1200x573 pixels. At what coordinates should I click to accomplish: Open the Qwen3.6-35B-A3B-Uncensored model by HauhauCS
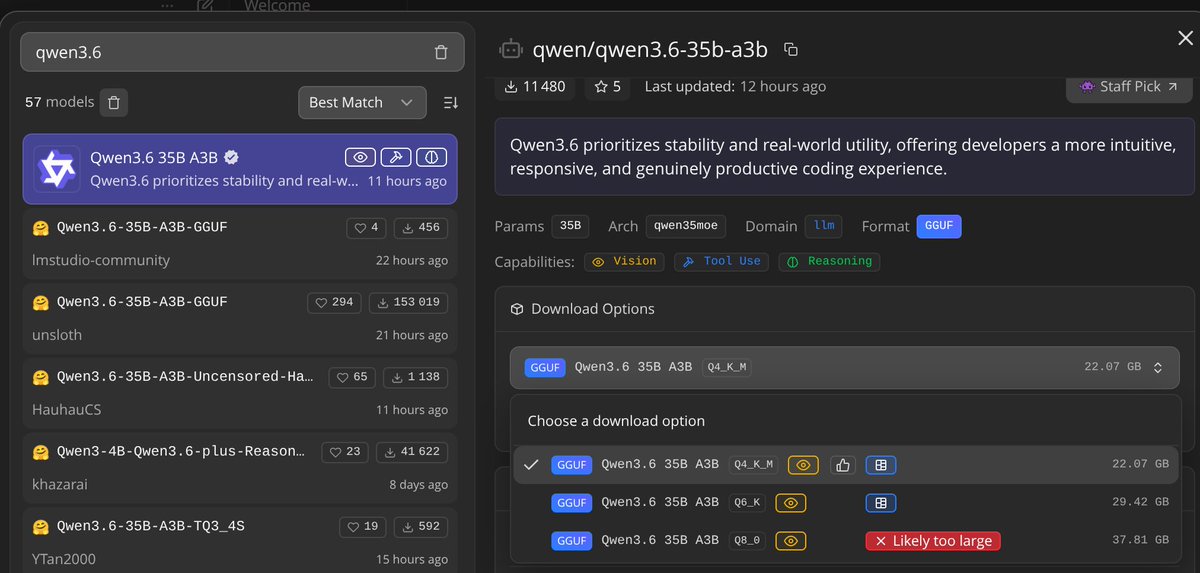pyautogui.click(x=240, y=393)
